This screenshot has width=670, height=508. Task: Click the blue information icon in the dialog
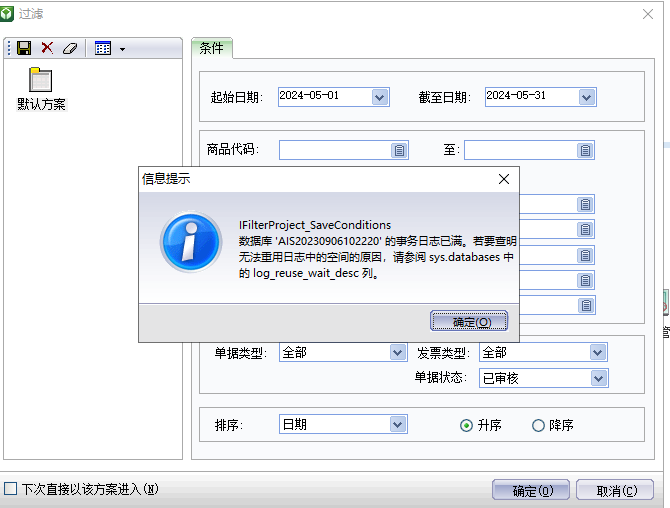[190, 243]
